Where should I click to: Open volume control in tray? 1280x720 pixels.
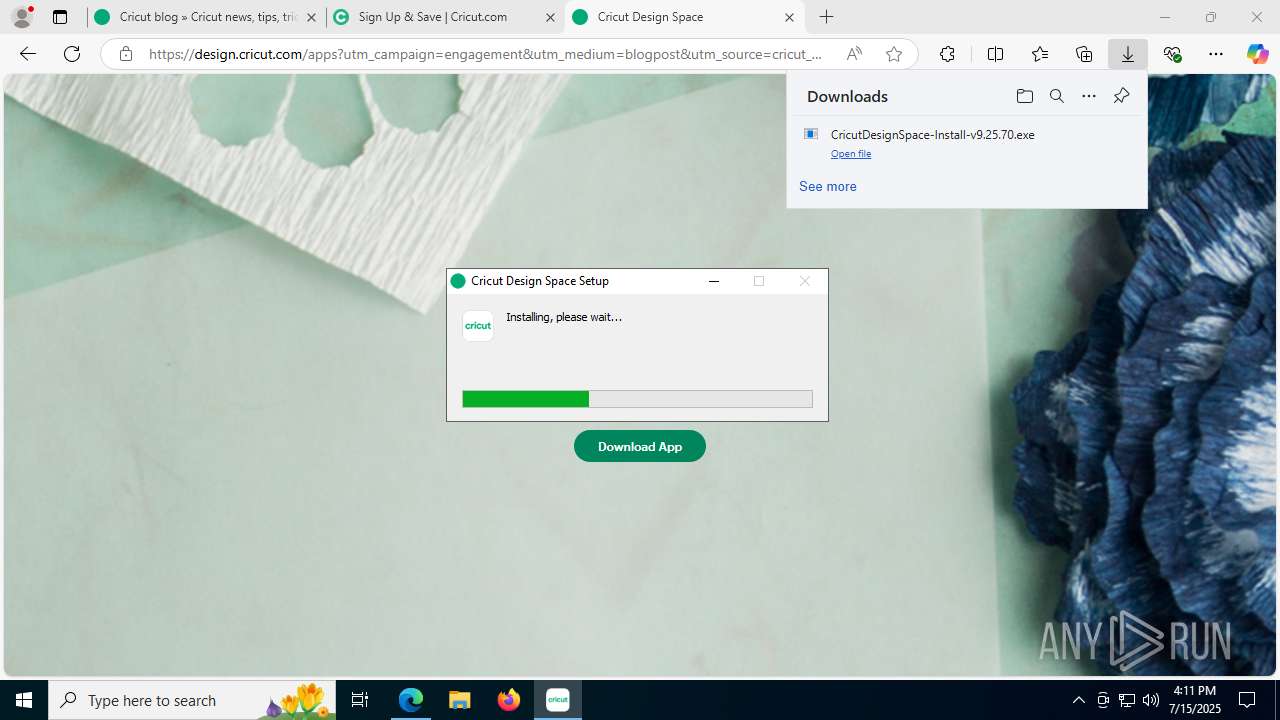point(1151,700)
